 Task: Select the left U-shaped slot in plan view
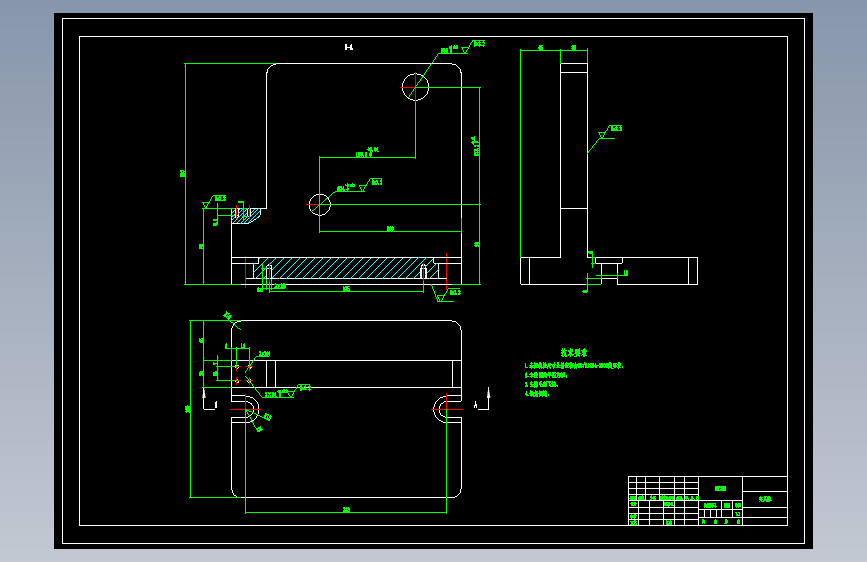[245, 409]
